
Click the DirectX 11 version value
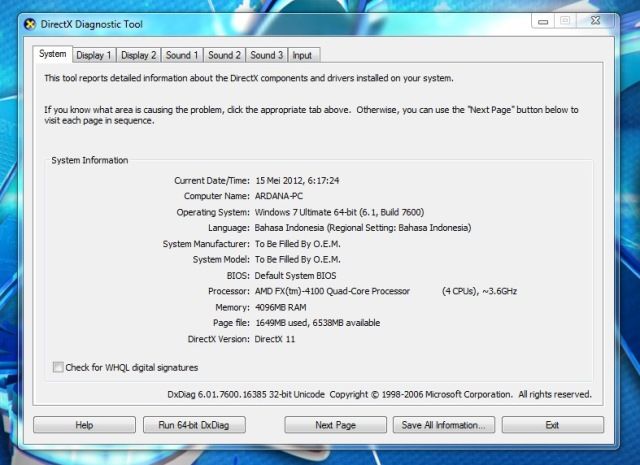point(275,339)
